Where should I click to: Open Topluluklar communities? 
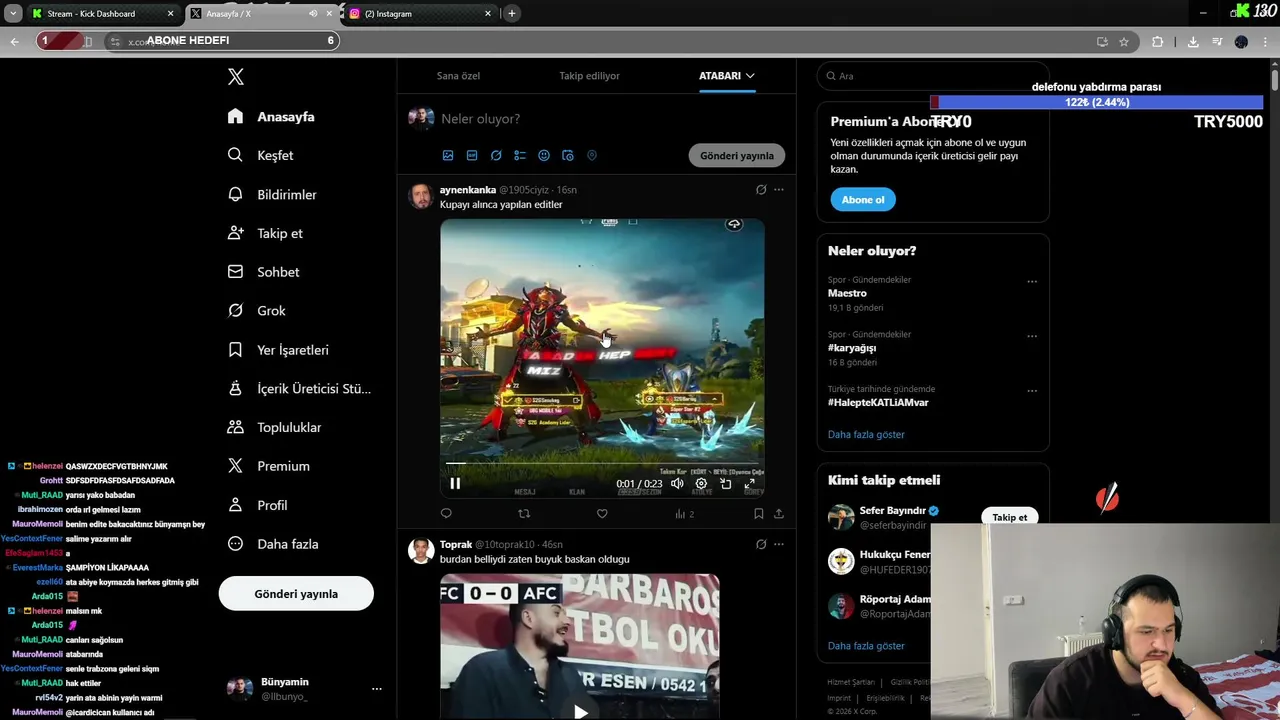click(x=274, y=427)
